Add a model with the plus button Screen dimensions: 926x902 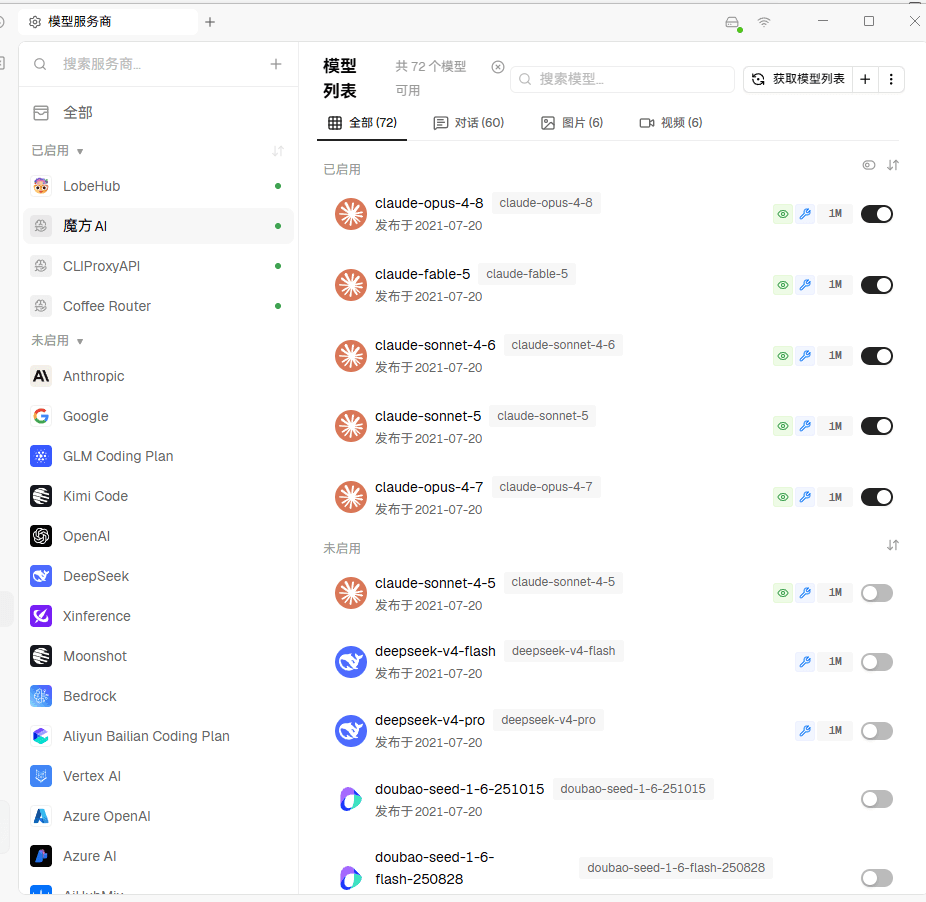[x=865, y=79]
